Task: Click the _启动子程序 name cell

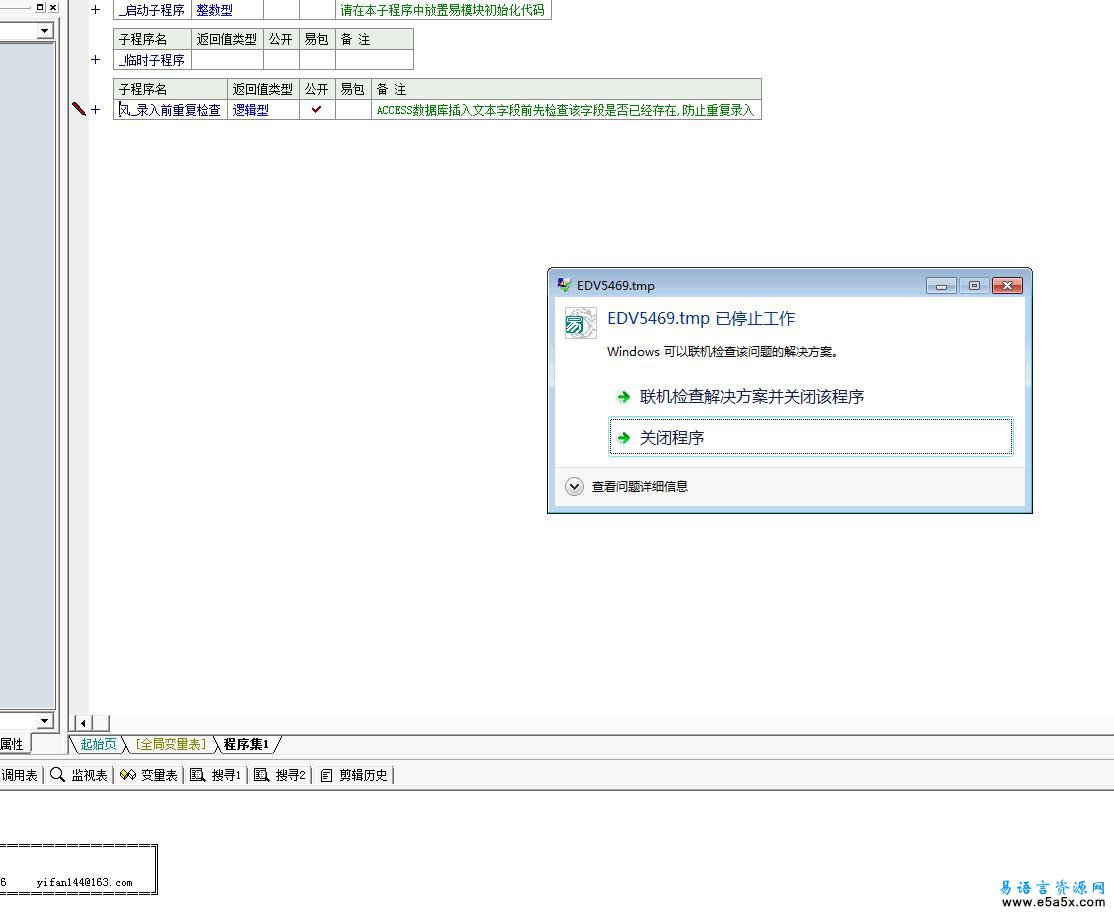Action: click(152, 10)
